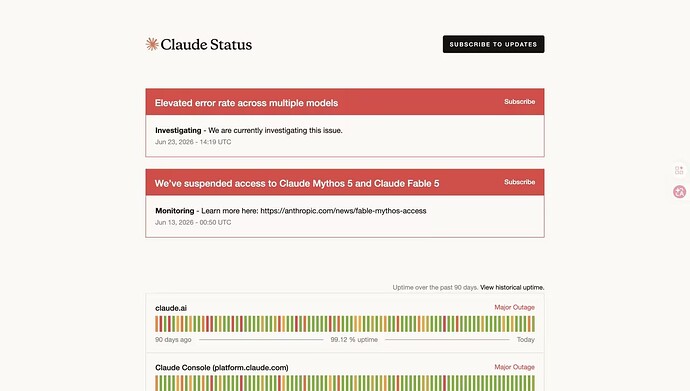Subscribe to the elevated error rate incident
This screenshot has height=391, width=690.
click(x=519, y=102)
